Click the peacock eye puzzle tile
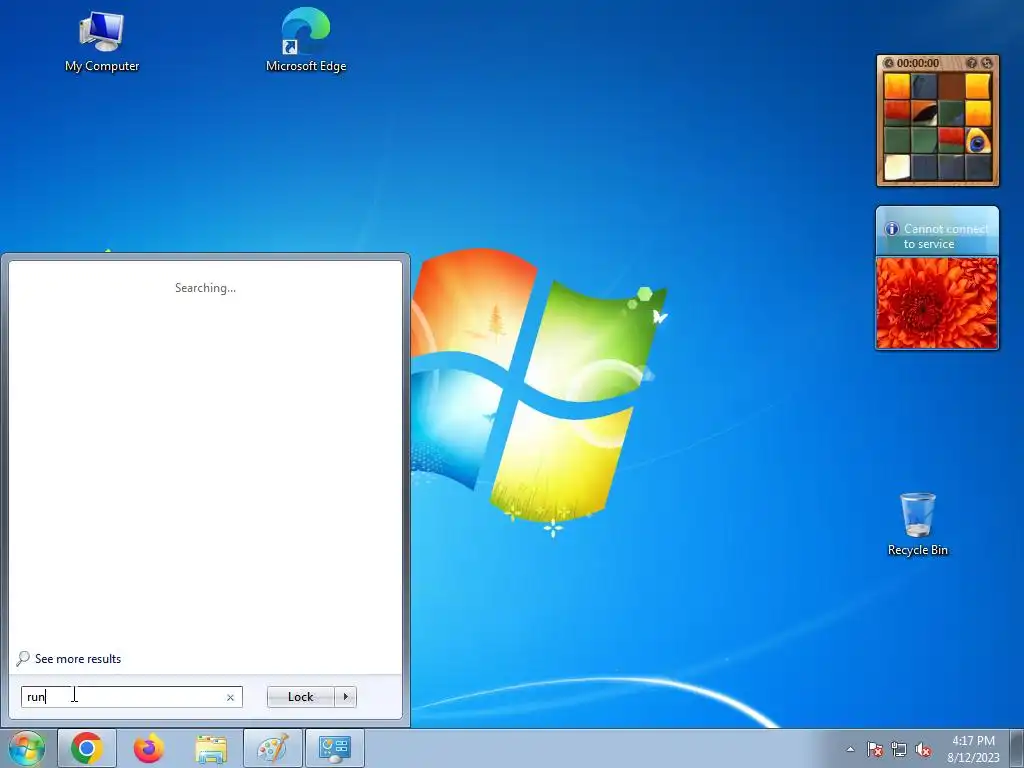Image resolution: width=1024 pixels, height=768 pixels. (x=977, y=140)
